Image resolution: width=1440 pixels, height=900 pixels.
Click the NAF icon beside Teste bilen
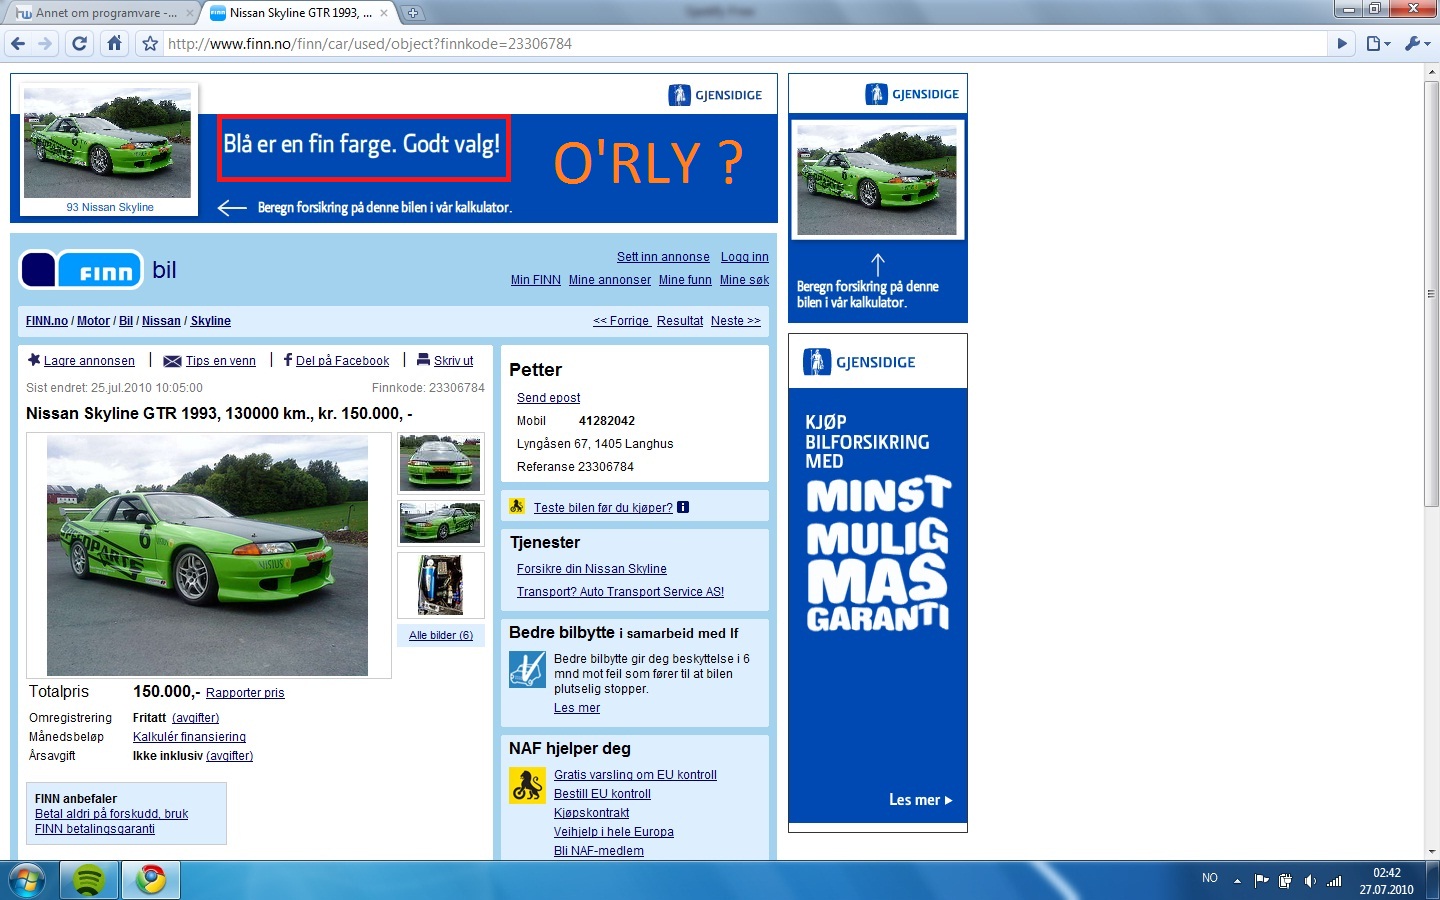coord(517,506)
